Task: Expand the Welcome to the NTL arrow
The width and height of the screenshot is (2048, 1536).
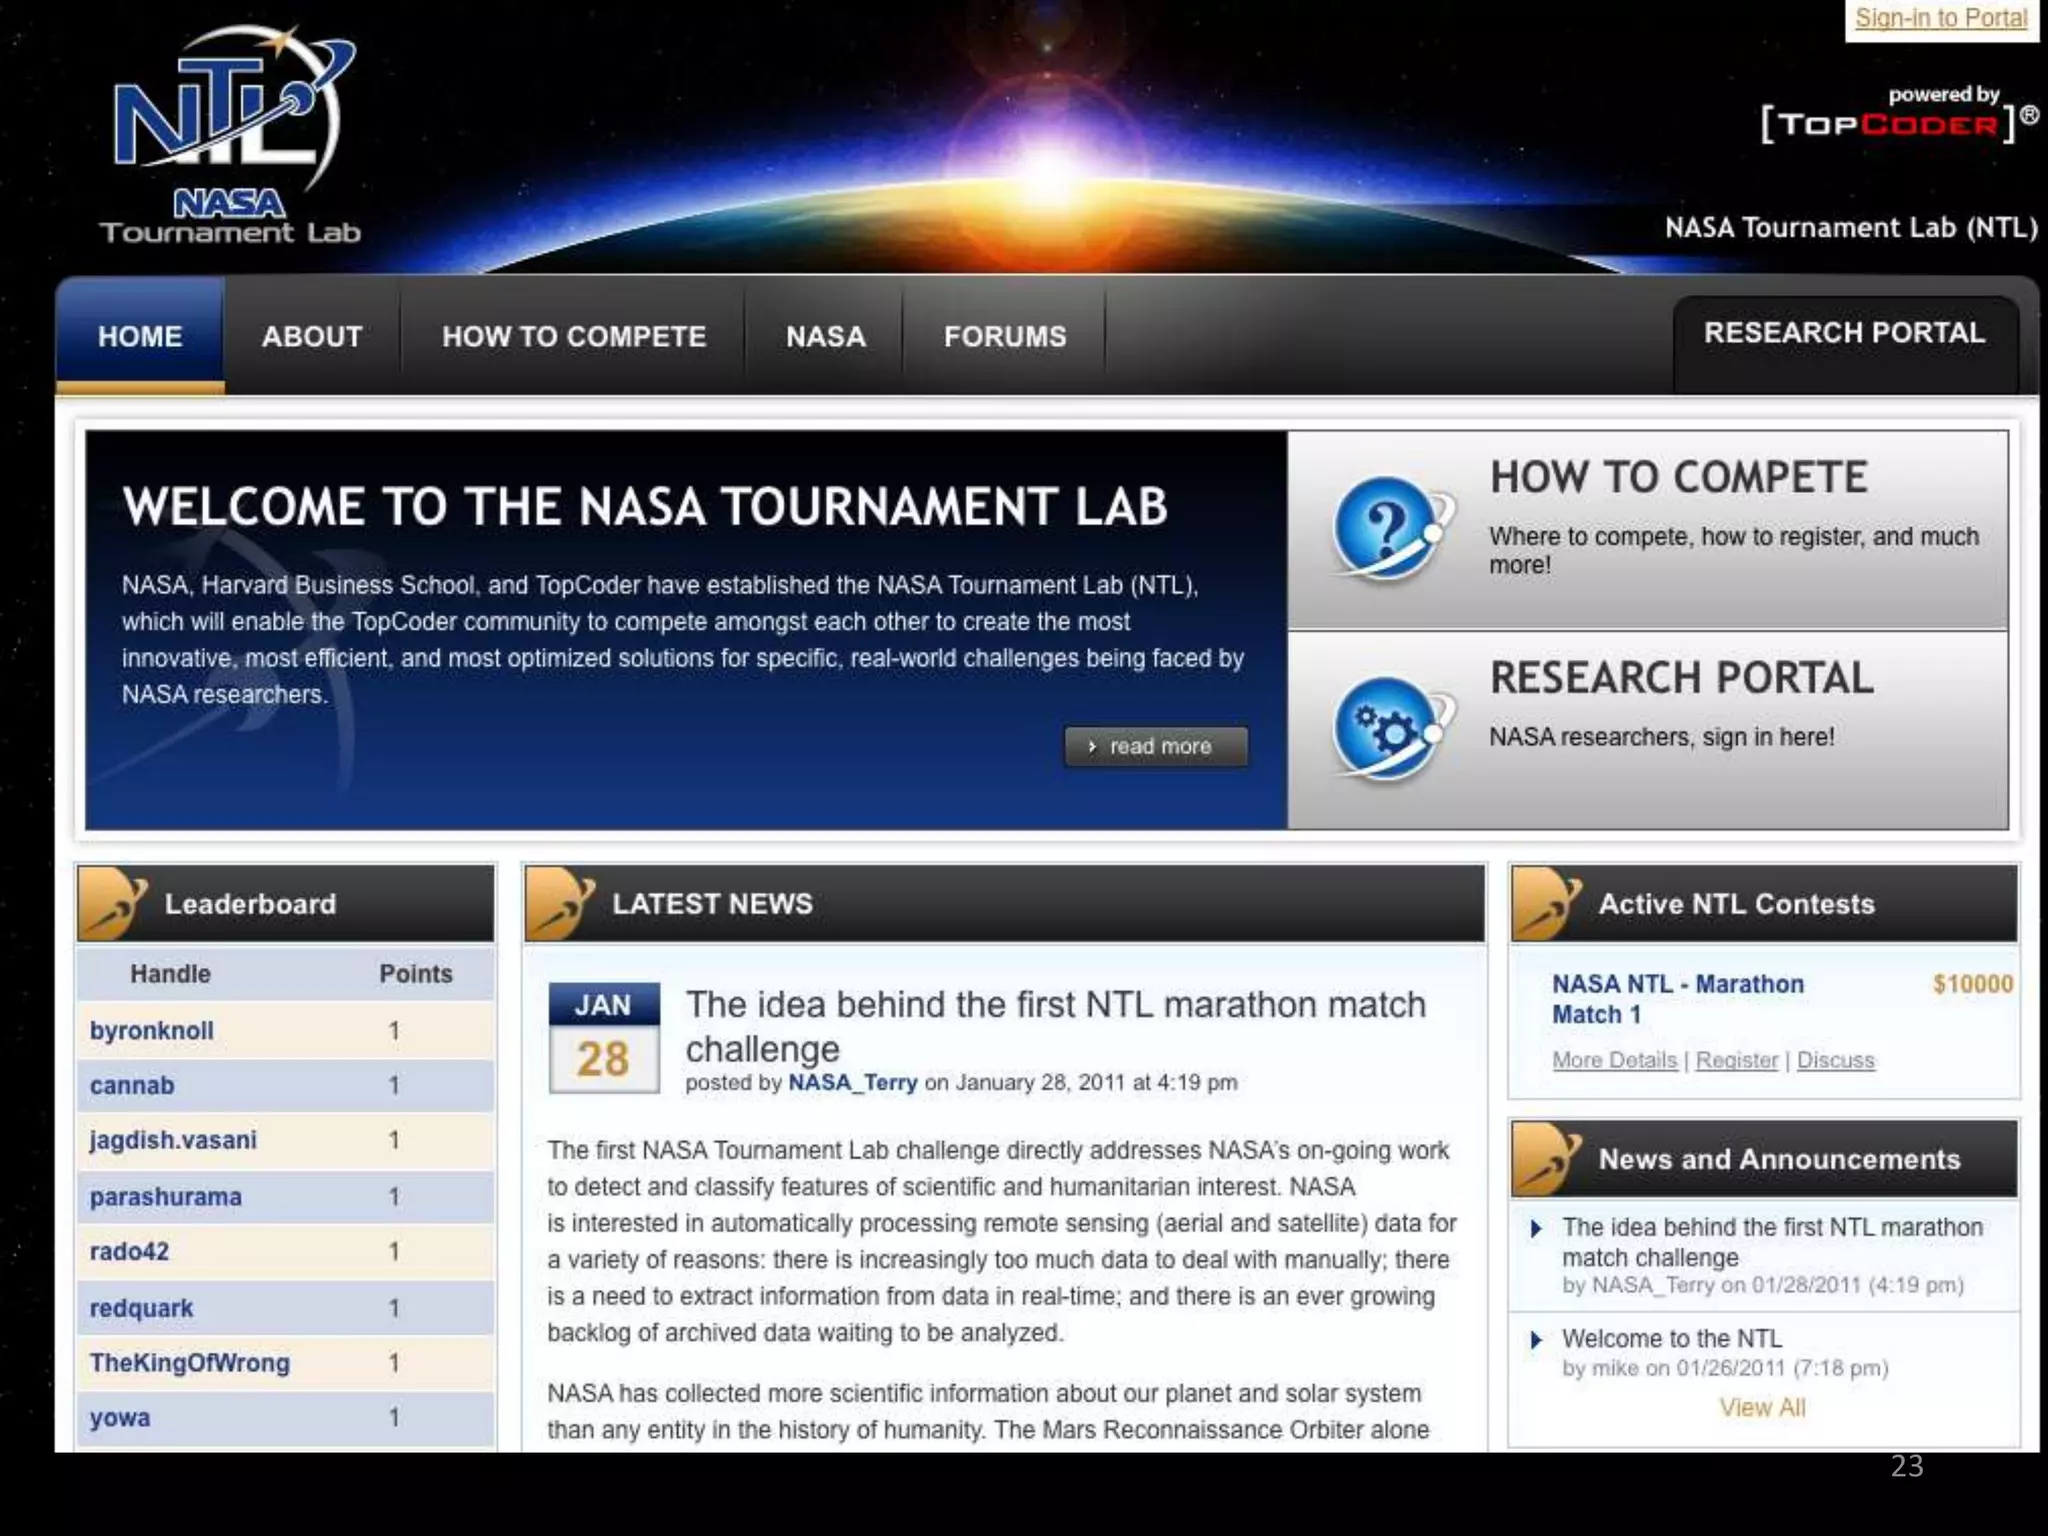Action: (1537, 1339)
